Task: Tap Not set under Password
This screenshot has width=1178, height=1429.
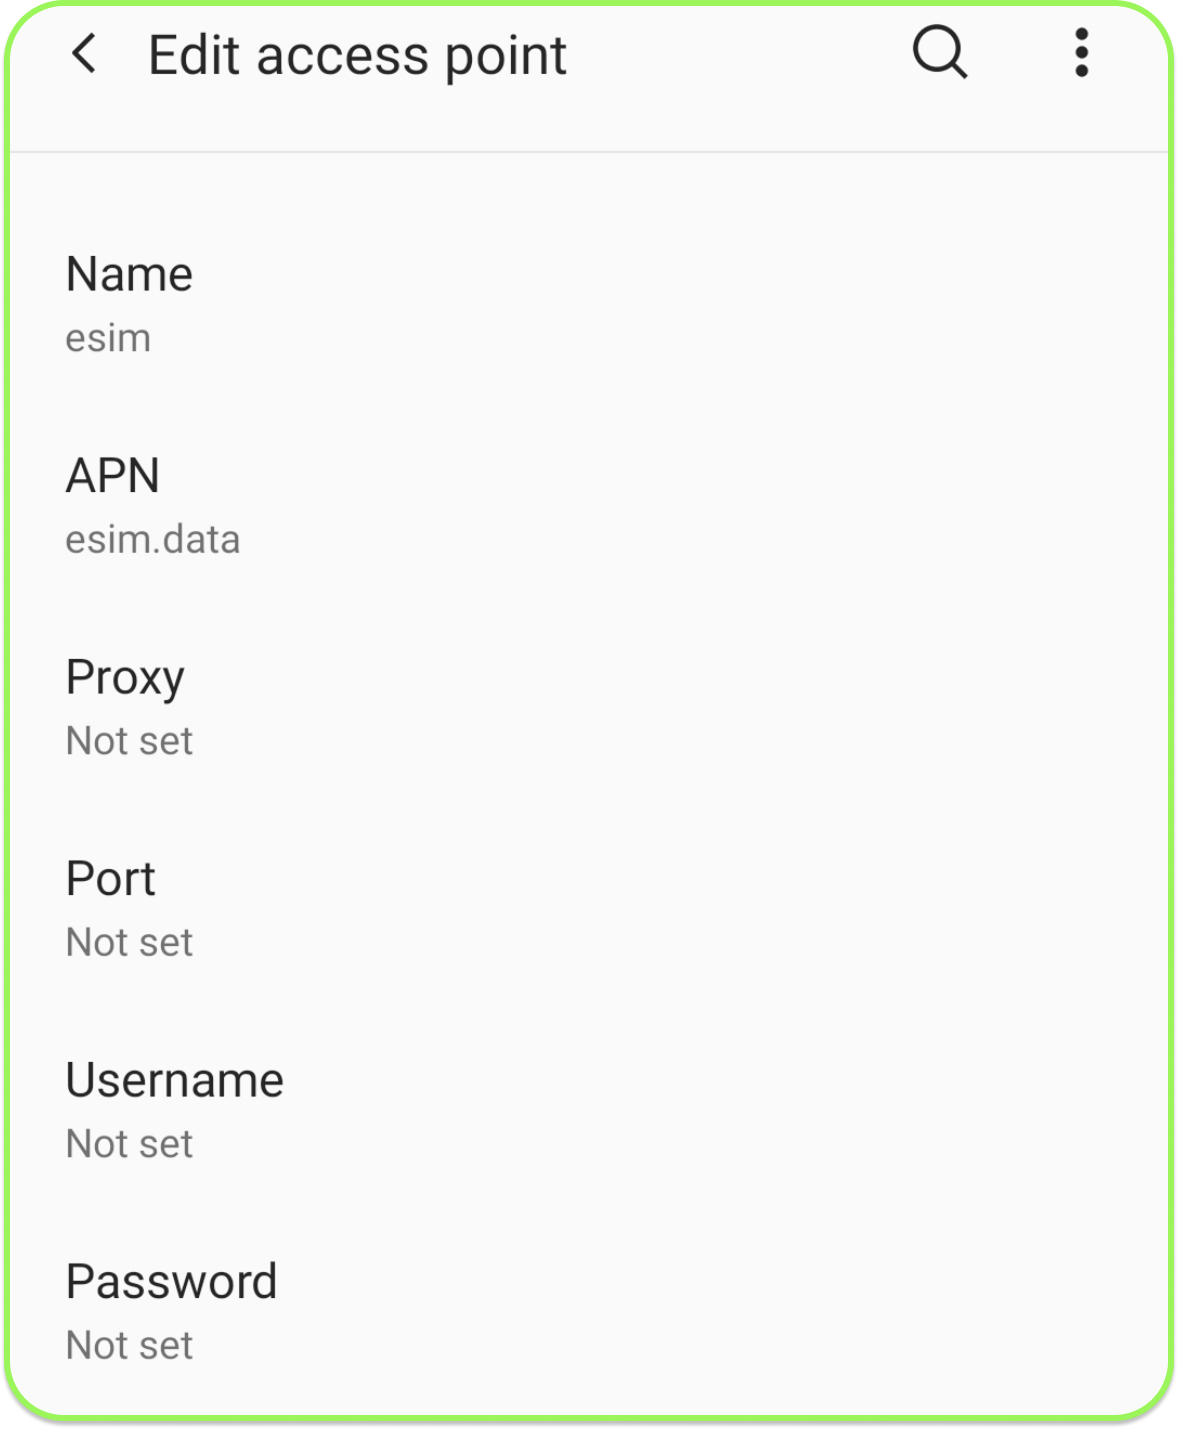Action: 129,1345
